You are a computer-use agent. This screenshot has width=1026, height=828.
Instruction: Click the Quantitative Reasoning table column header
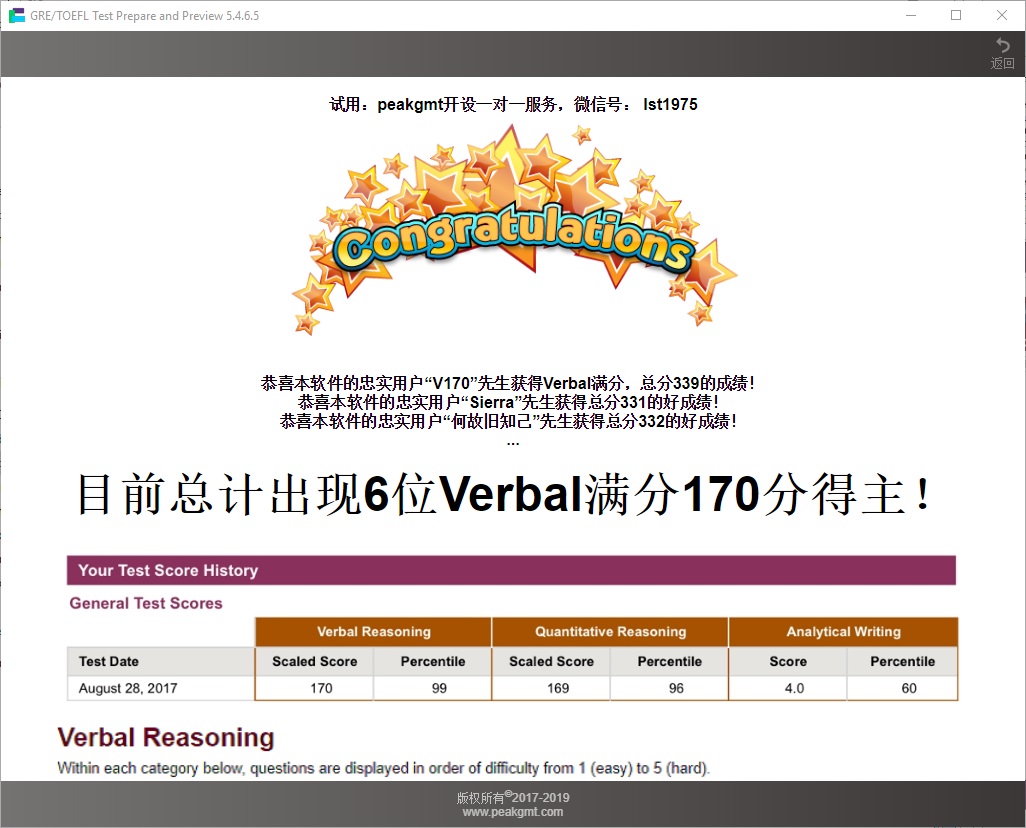coord(610,632)
